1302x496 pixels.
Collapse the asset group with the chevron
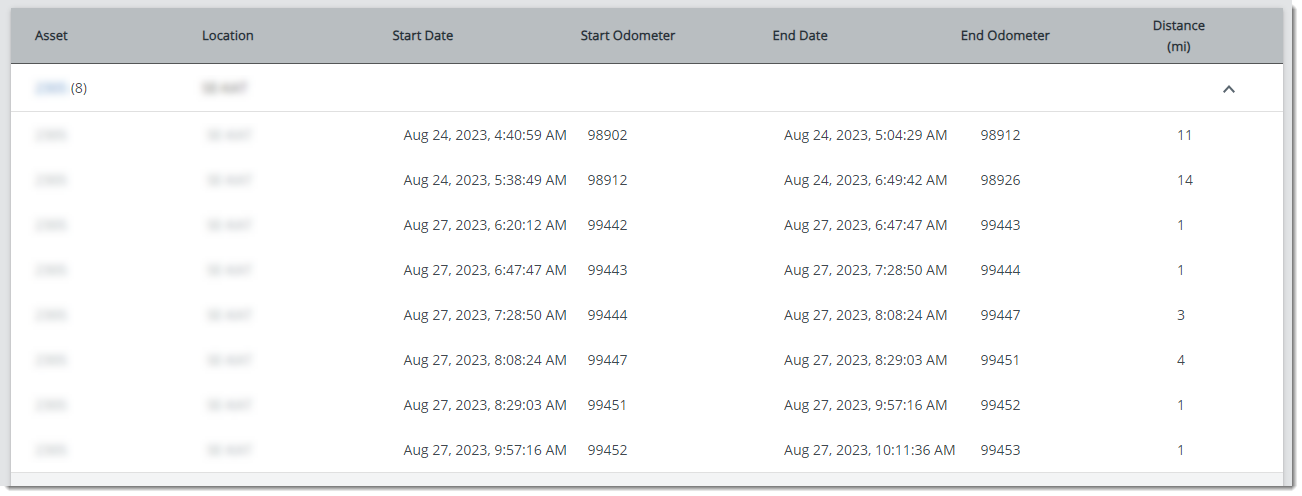tap(1229, 89)
